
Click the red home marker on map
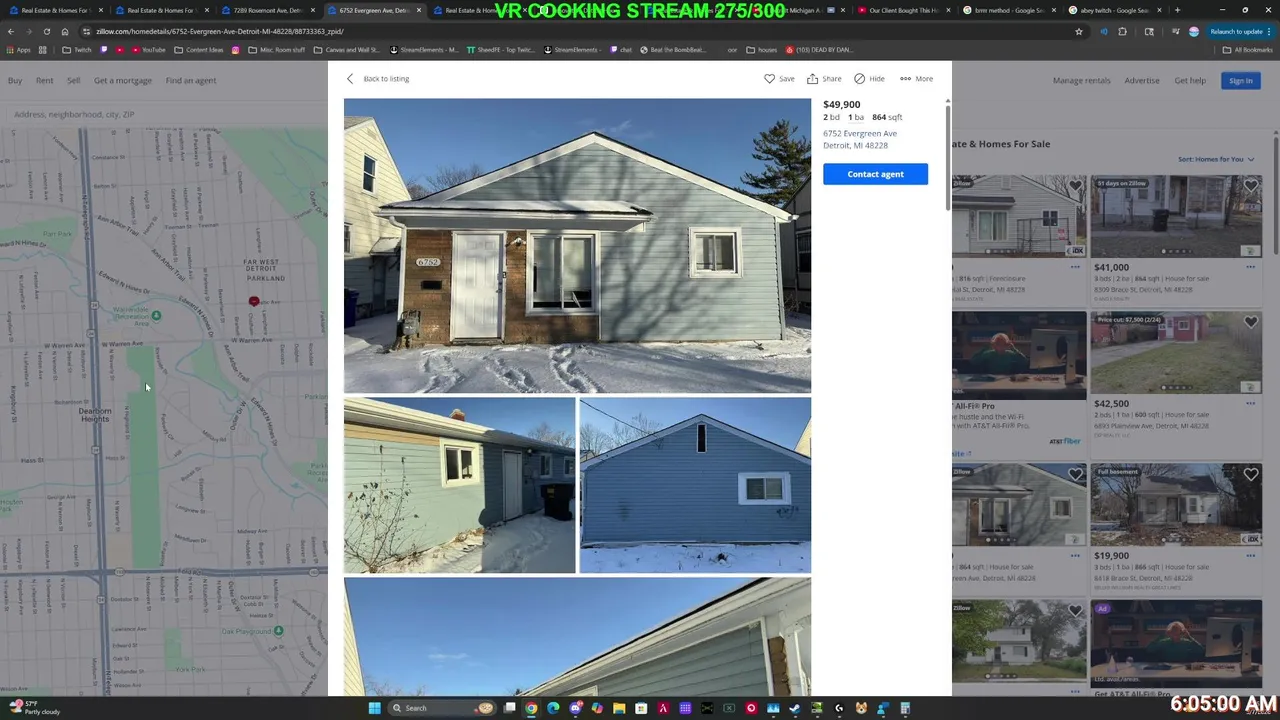(x=254, y=301)
